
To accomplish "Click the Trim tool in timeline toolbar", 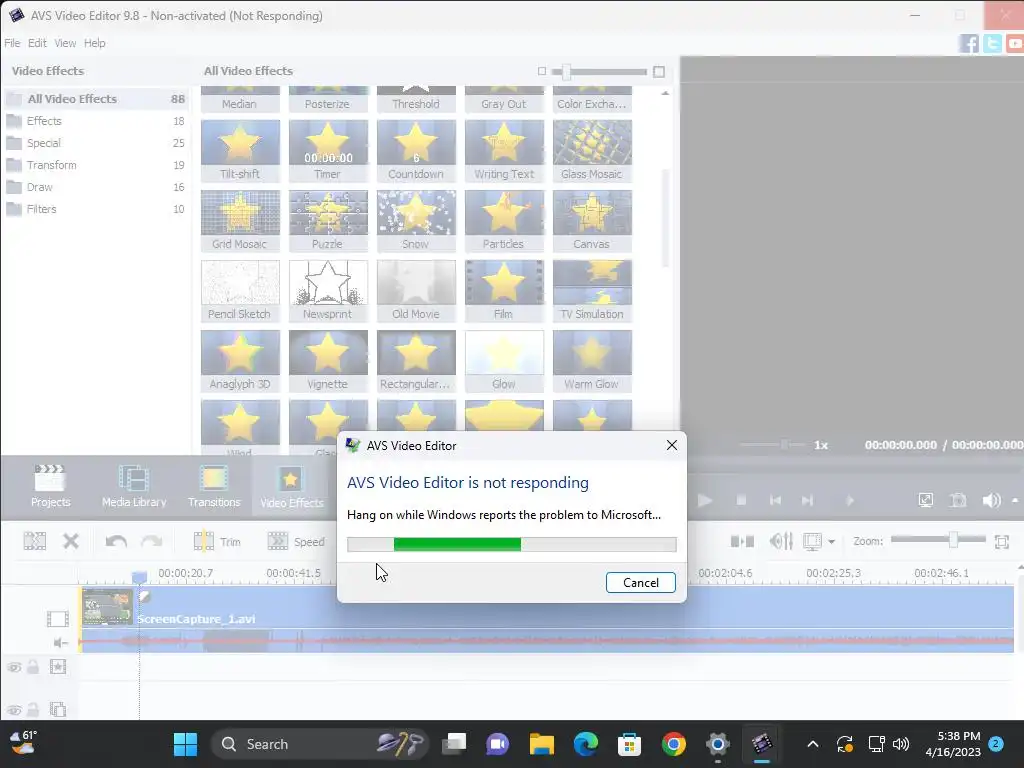I will (x=217, y=541).
